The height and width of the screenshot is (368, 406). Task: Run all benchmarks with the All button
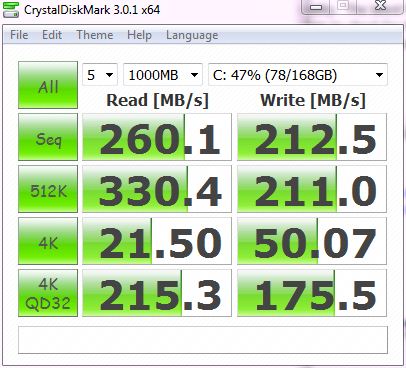(x=48, y=85)
